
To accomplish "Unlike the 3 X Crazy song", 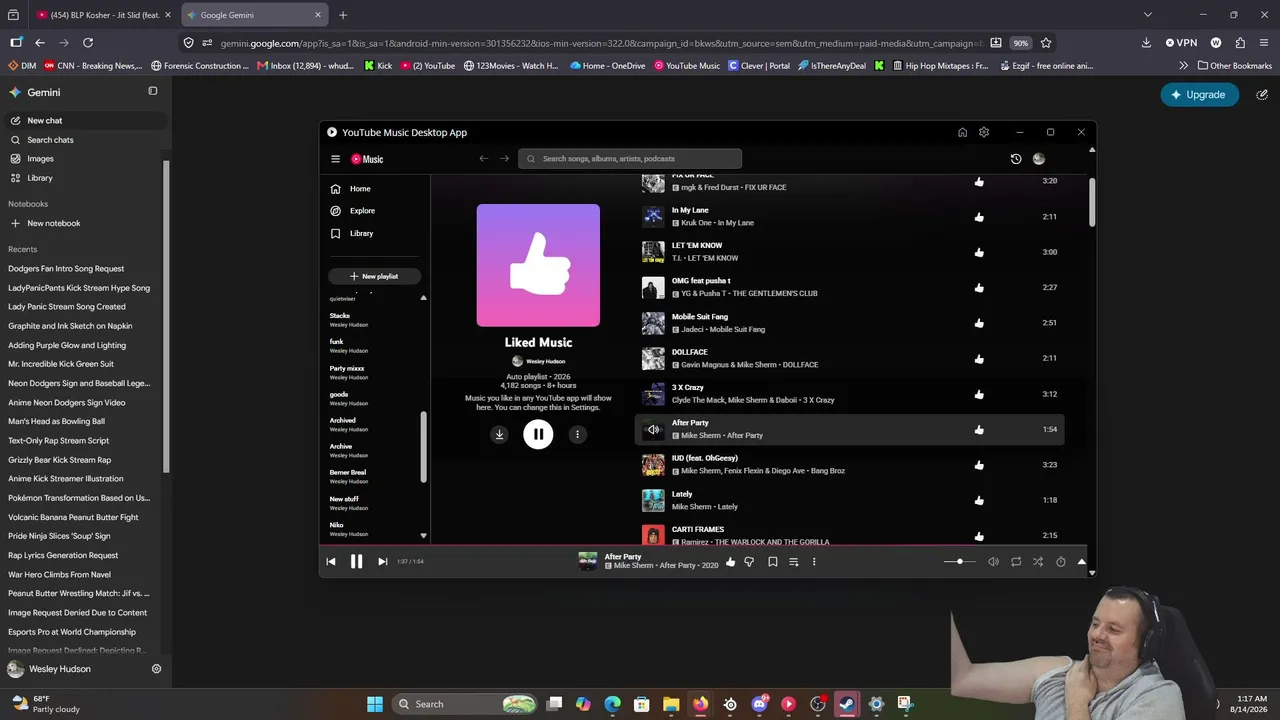I will click(979, 394).
